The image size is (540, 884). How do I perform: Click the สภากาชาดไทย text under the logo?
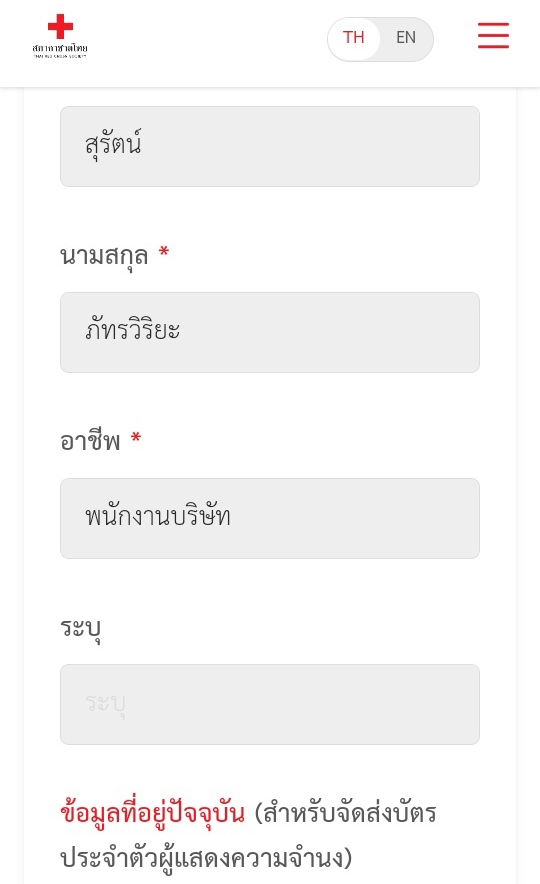point(60,48)
